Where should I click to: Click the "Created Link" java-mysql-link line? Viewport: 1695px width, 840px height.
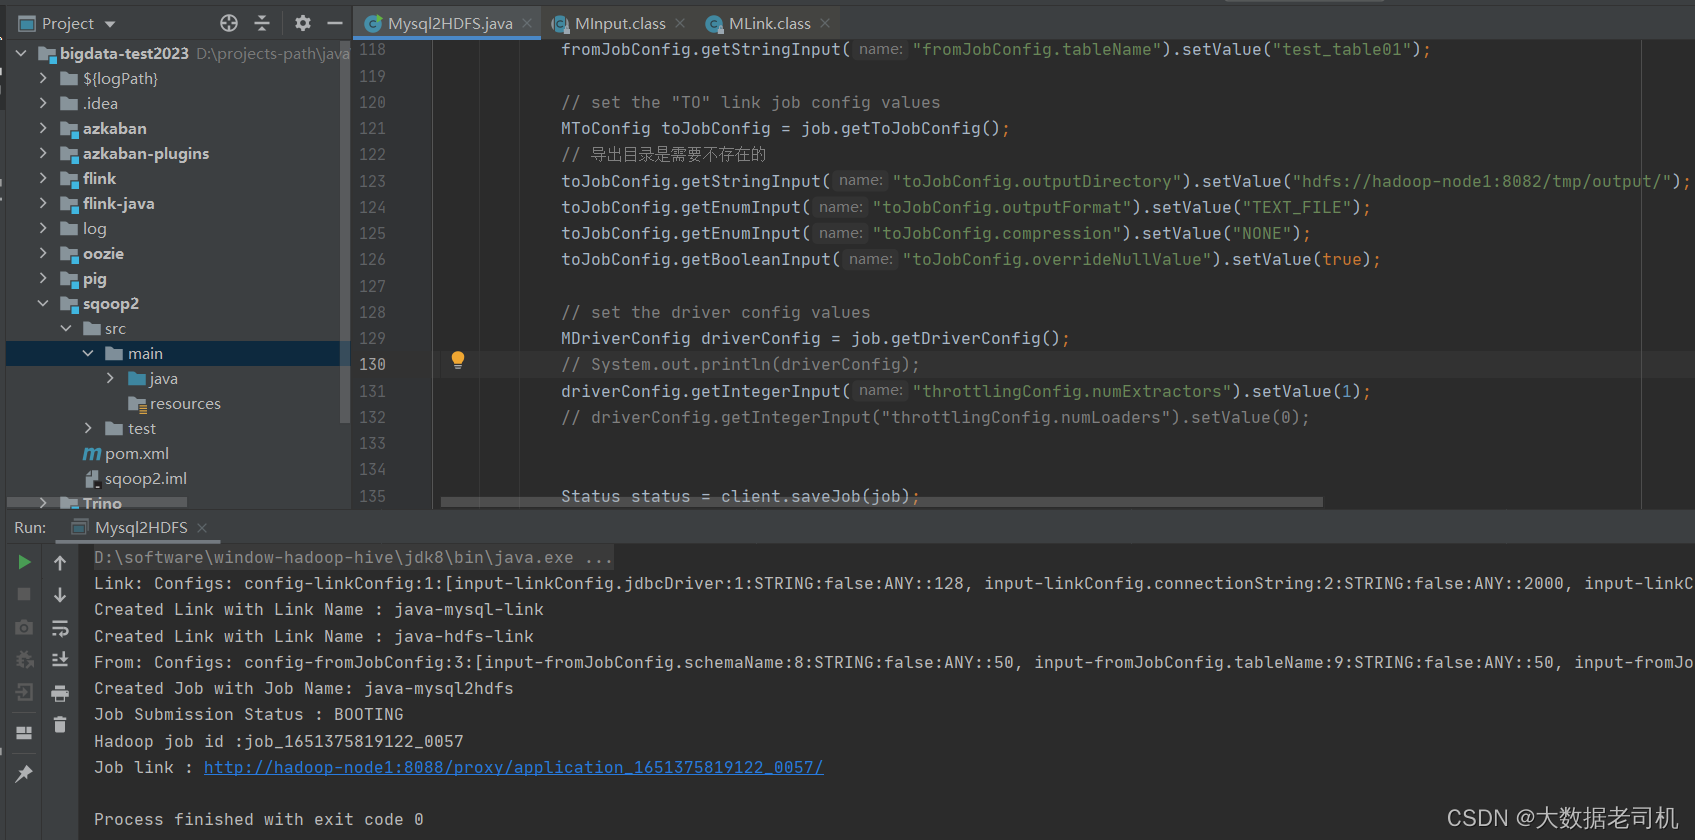pyautogui.click(x=319, y=609)
